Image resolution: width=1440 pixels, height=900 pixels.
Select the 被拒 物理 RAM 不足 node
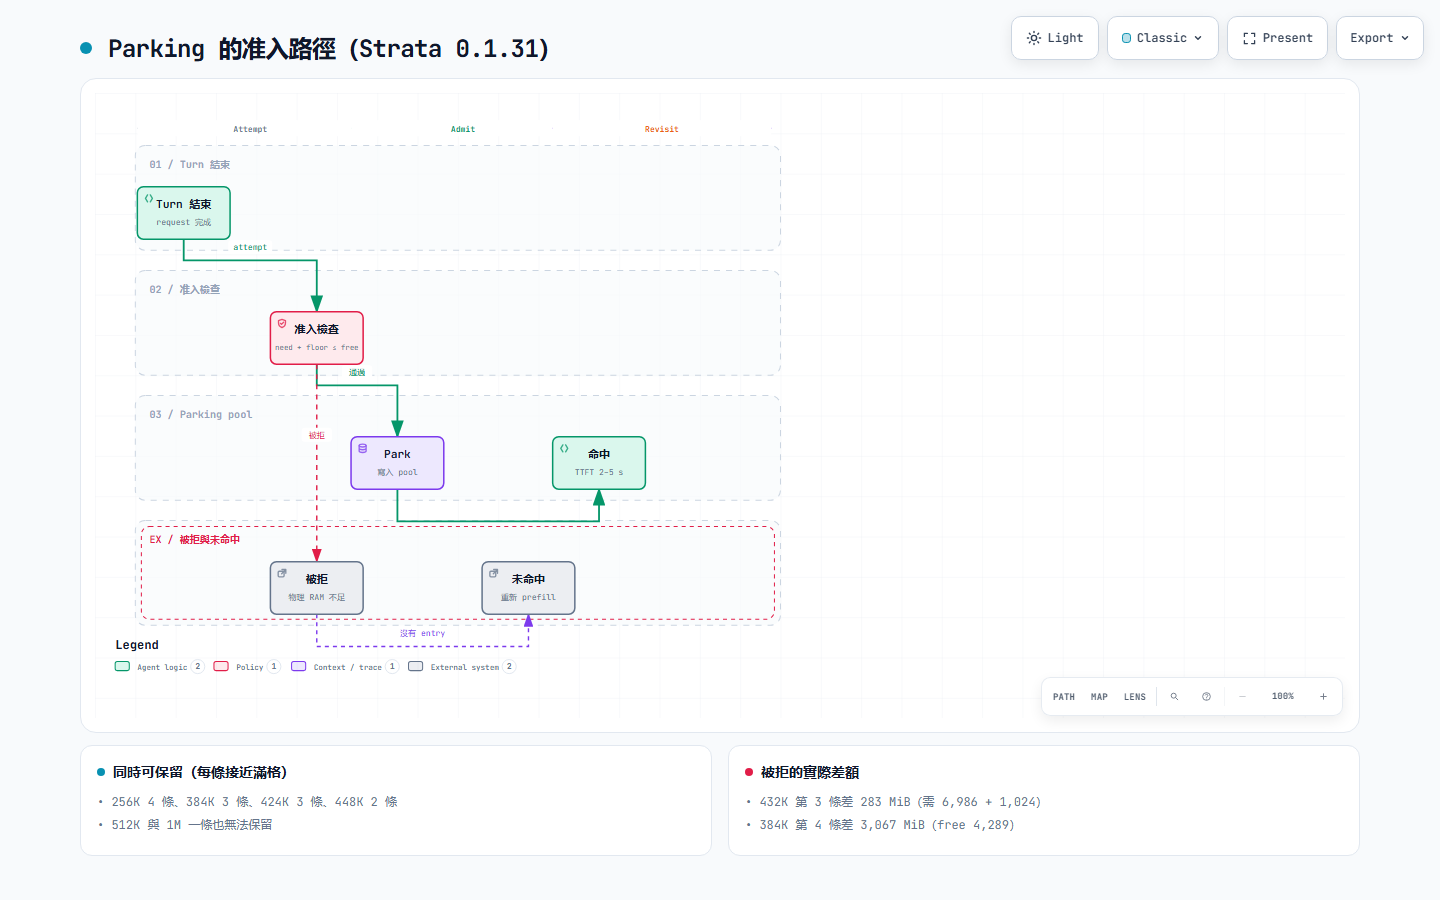317,588
